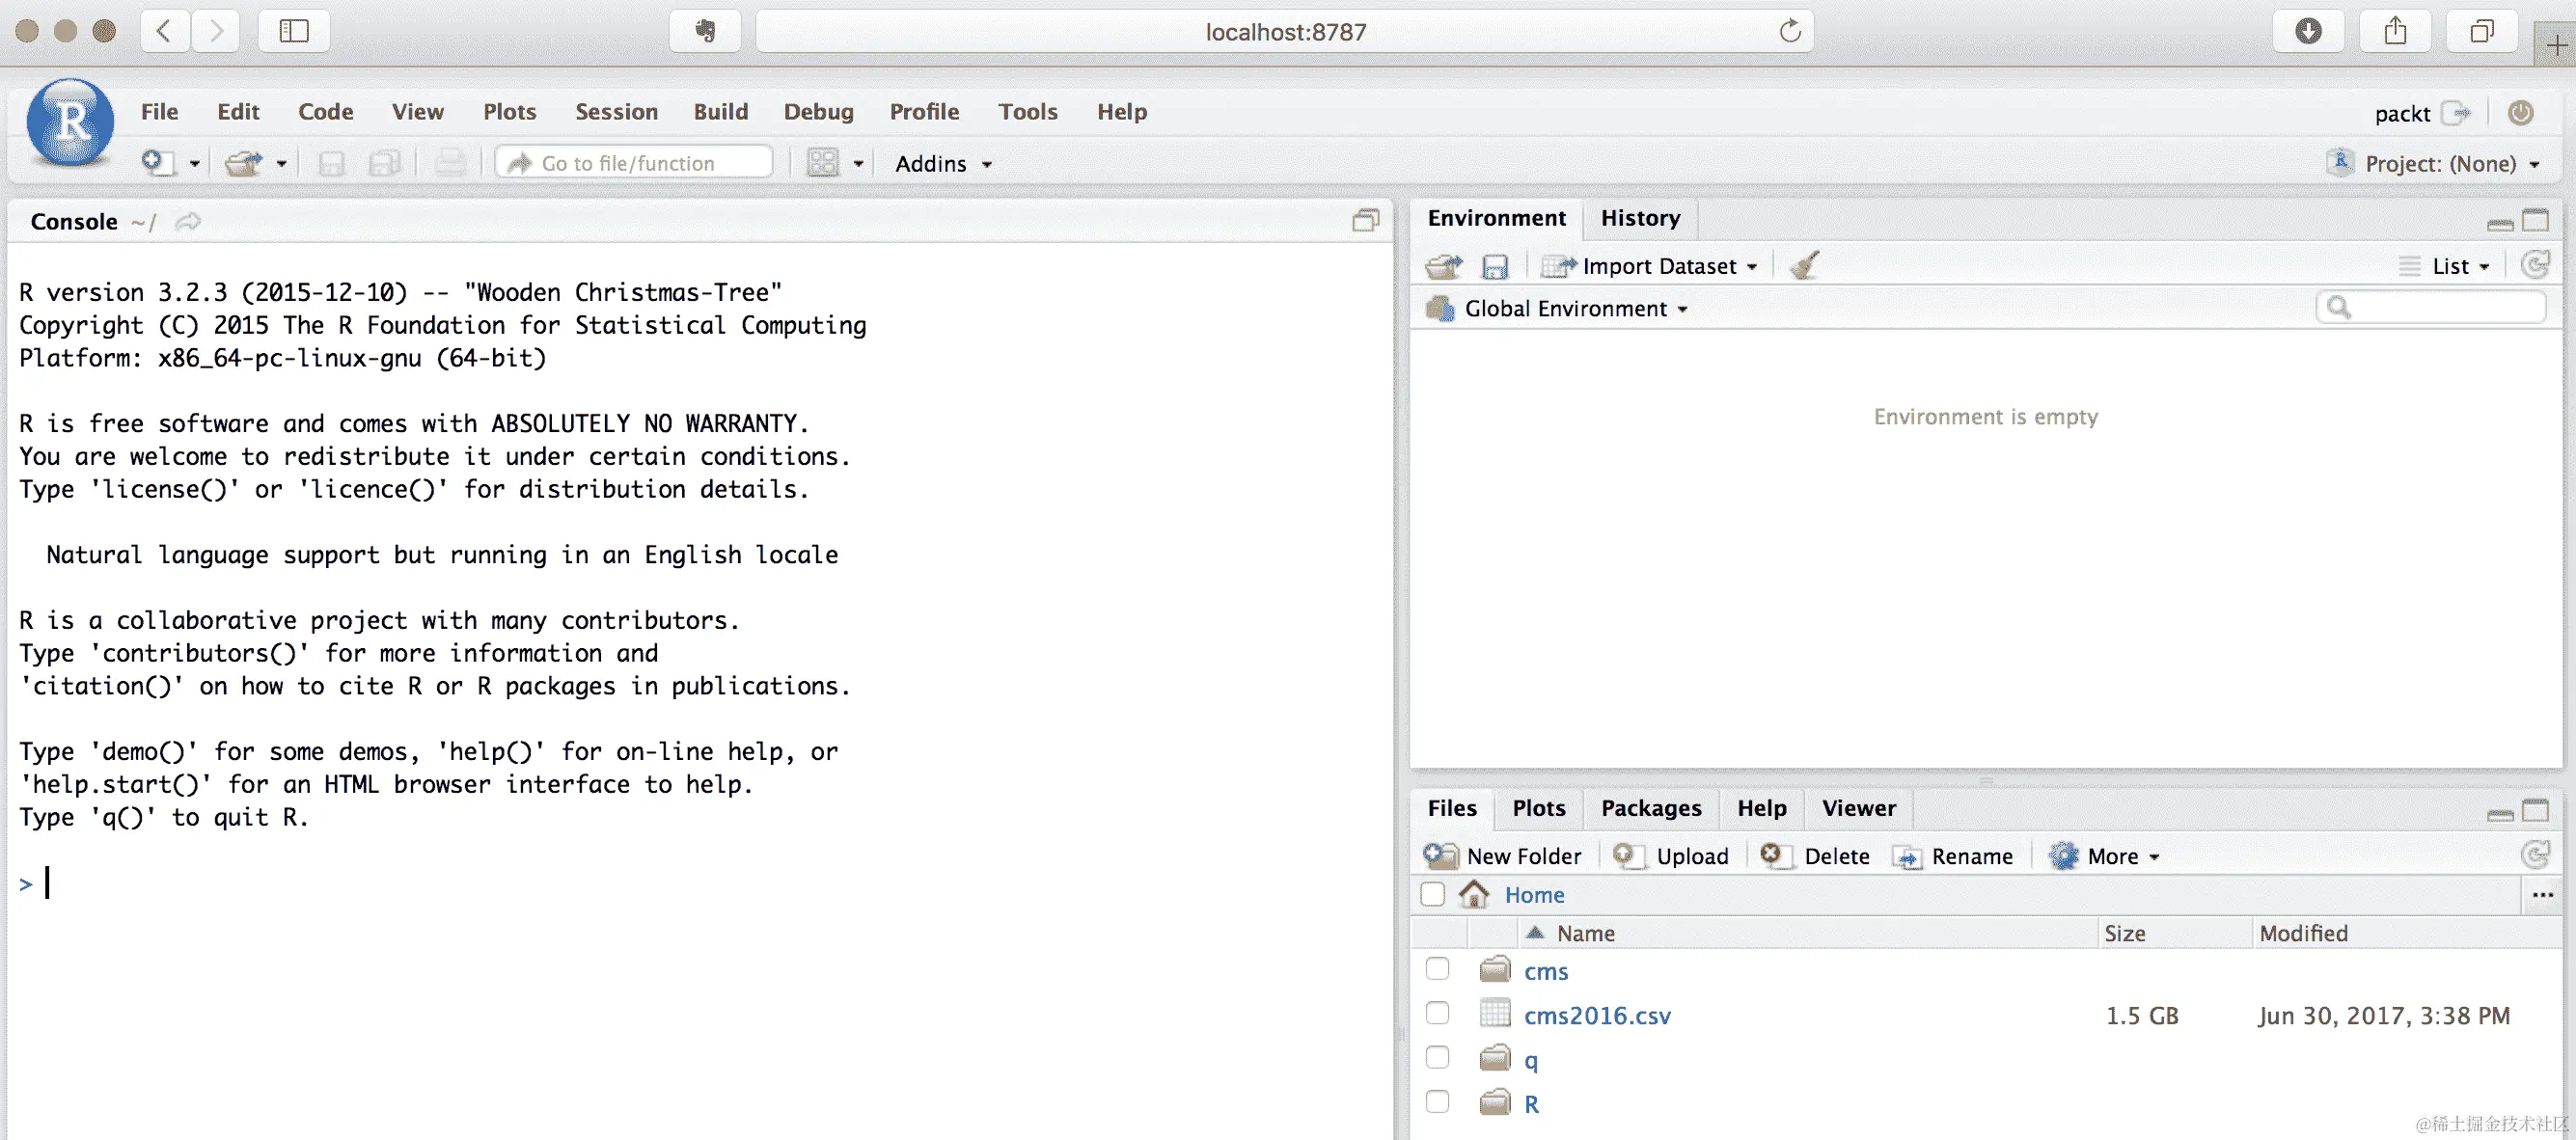
Task: Tick the checkbox for cms folder
Action: (1437, 969)
